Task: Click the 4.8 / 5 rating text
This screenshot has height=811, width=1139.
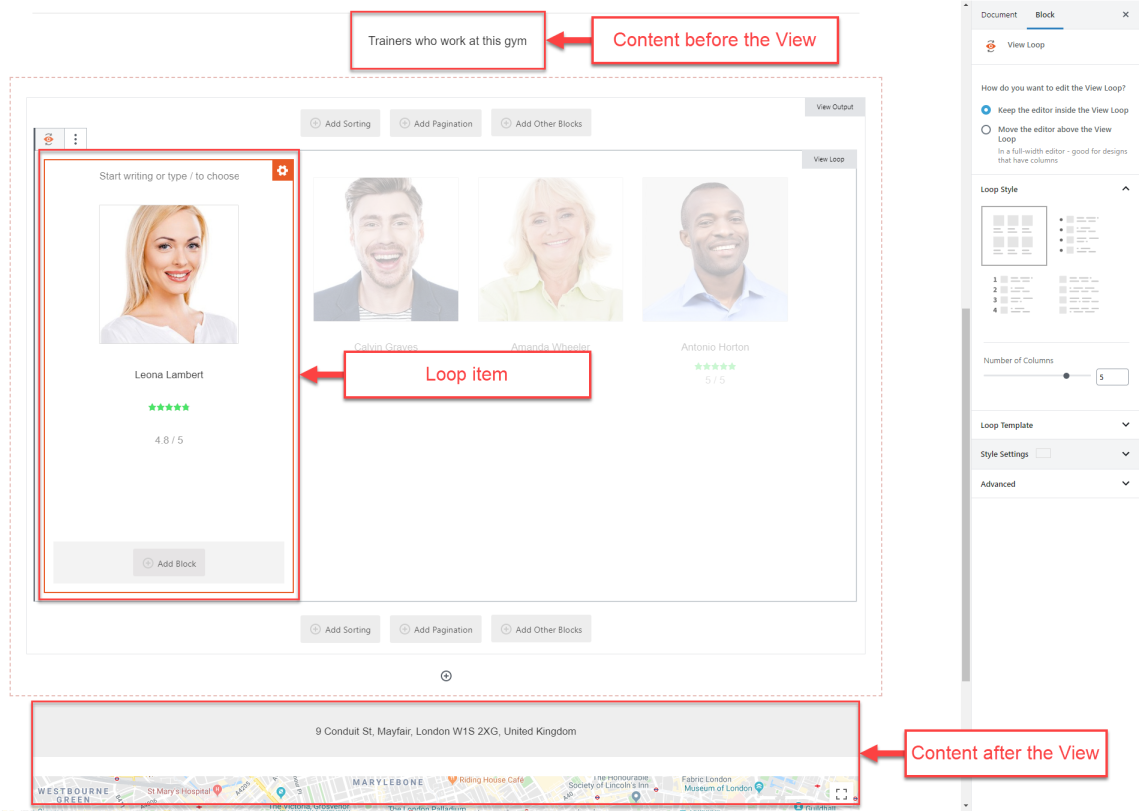Action: 169,440
